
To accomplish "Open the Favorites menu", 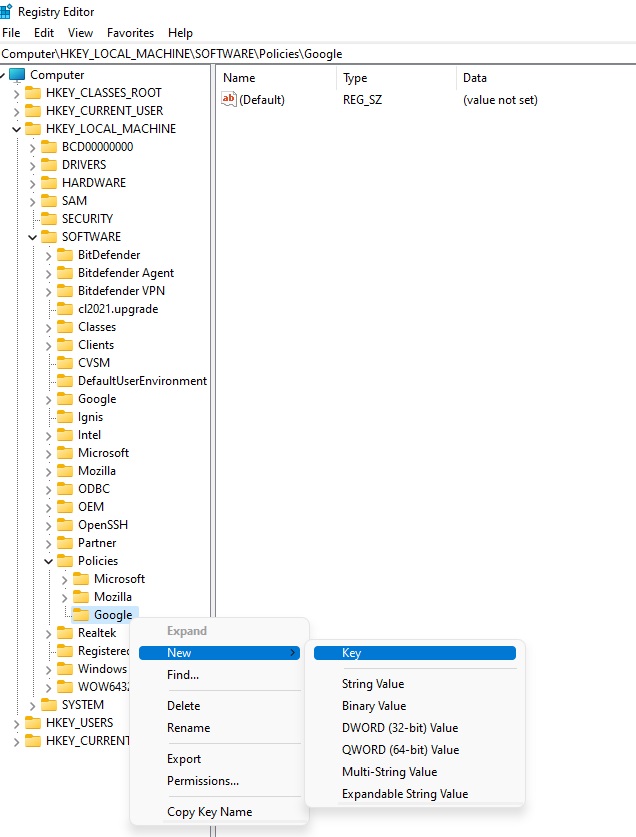I will click(x=130, y=33).
